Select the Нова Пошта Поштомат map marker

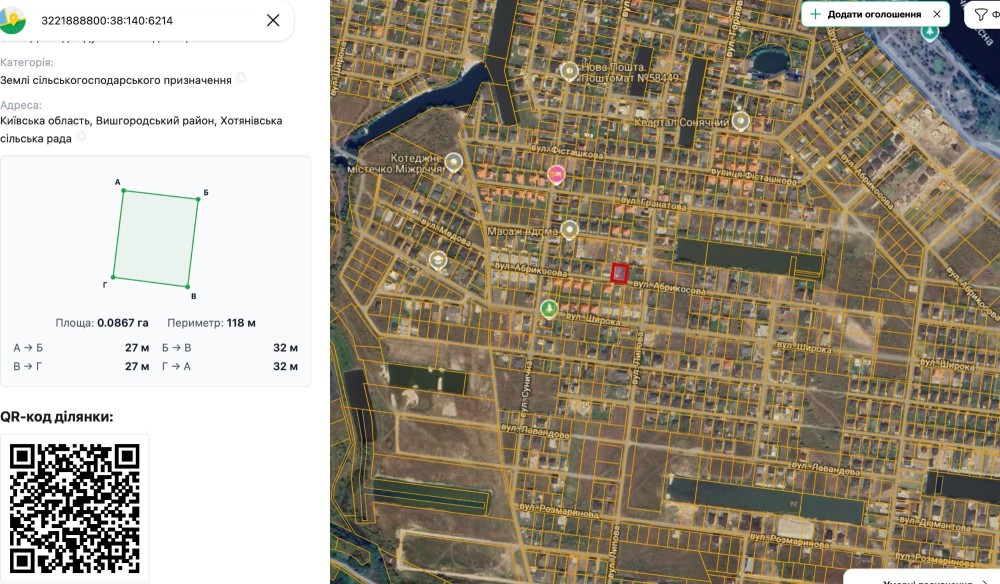pos(569,71)
